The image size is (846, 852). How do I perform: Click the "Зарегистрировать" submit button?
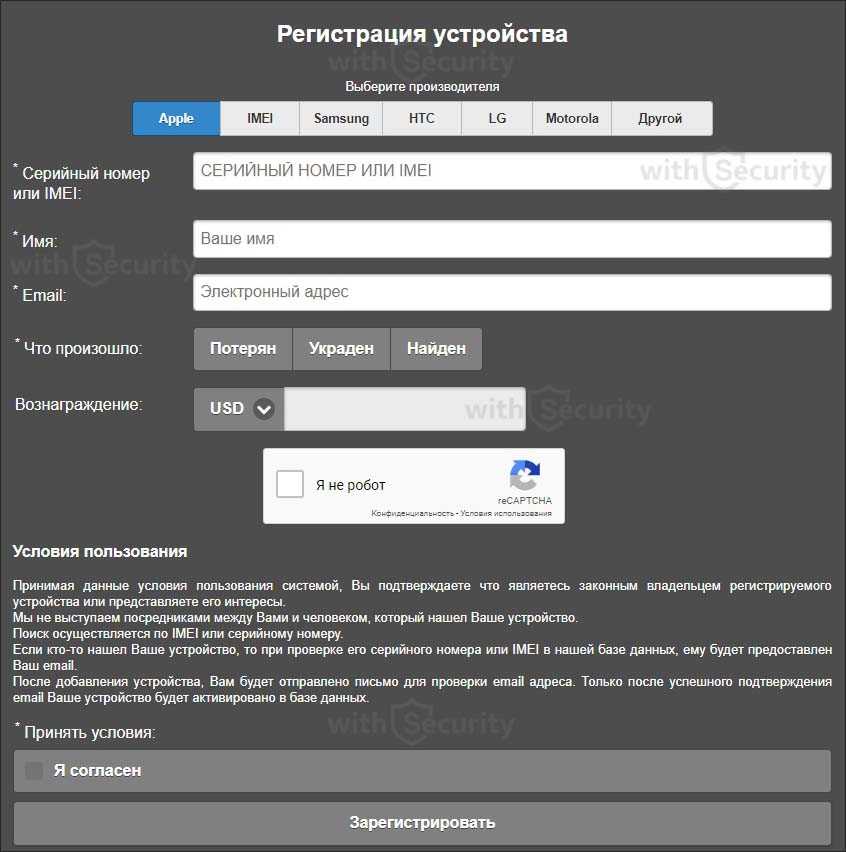[422, 823]
